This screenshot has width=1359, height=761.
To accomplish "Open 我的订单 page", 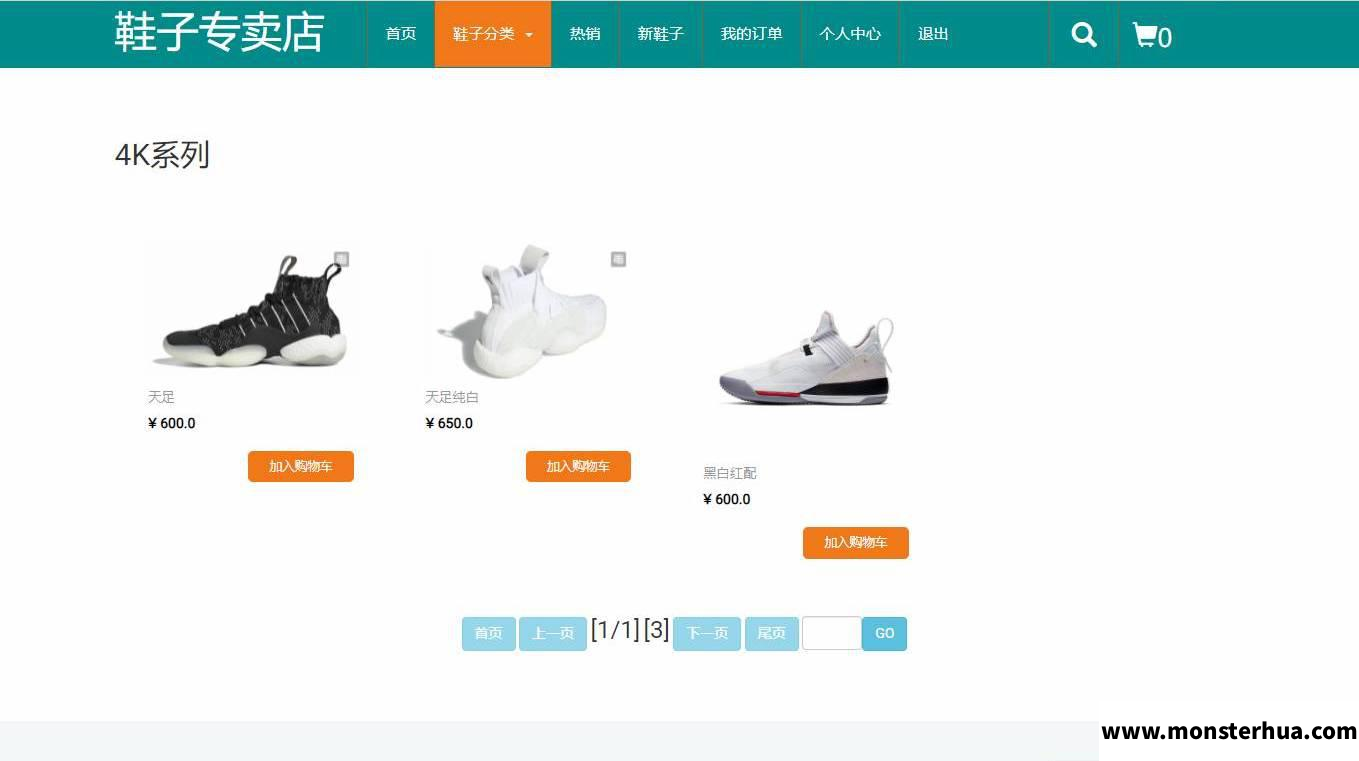I will point(752,34).
